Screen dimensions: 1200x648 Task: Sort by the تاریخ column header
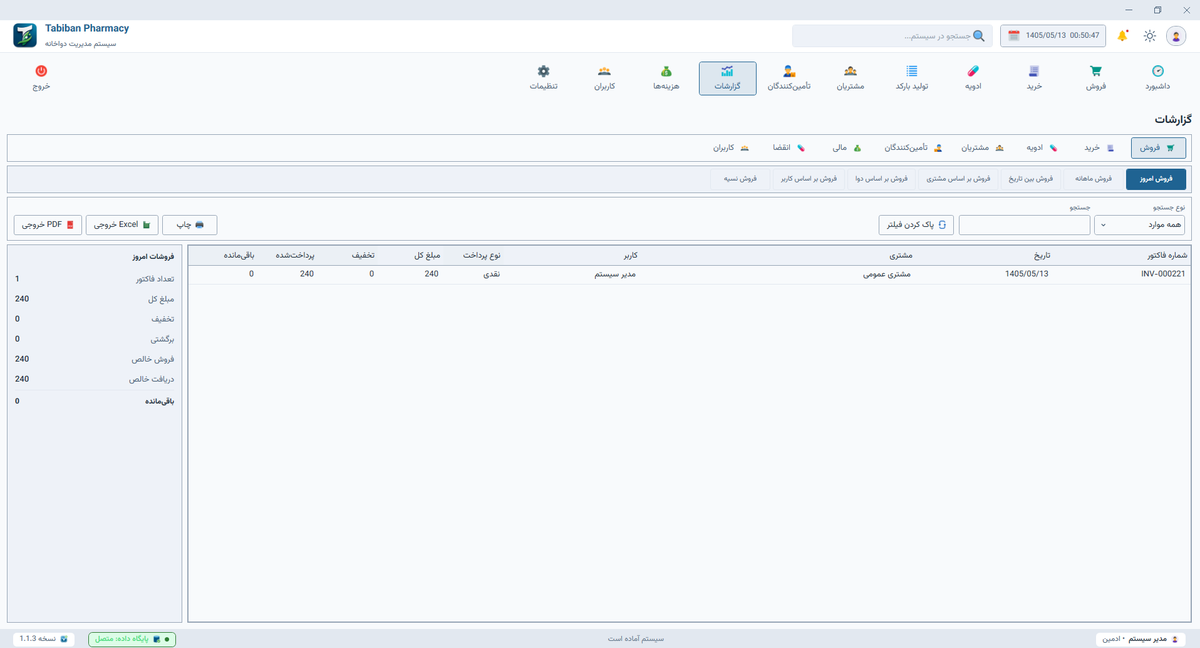tap(1042, 255)
